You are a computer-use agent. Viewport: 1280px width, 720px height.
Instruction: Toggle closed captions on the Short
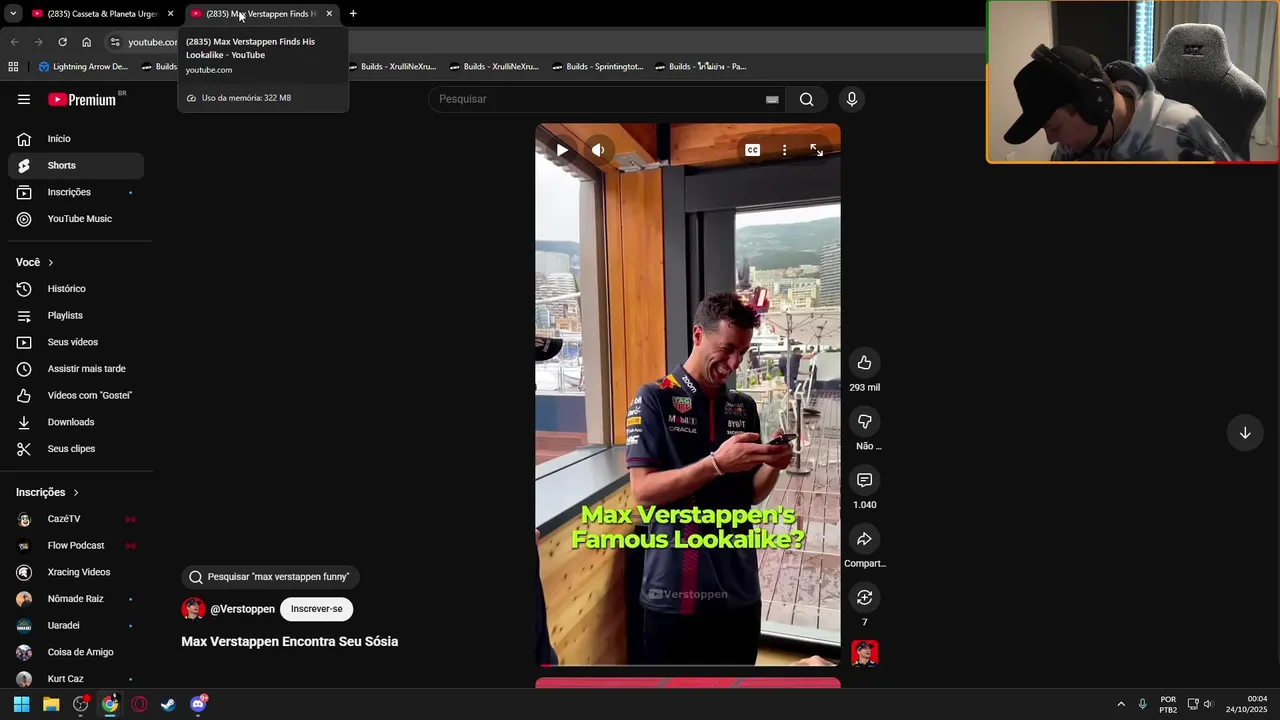click(x=752, y=150)
